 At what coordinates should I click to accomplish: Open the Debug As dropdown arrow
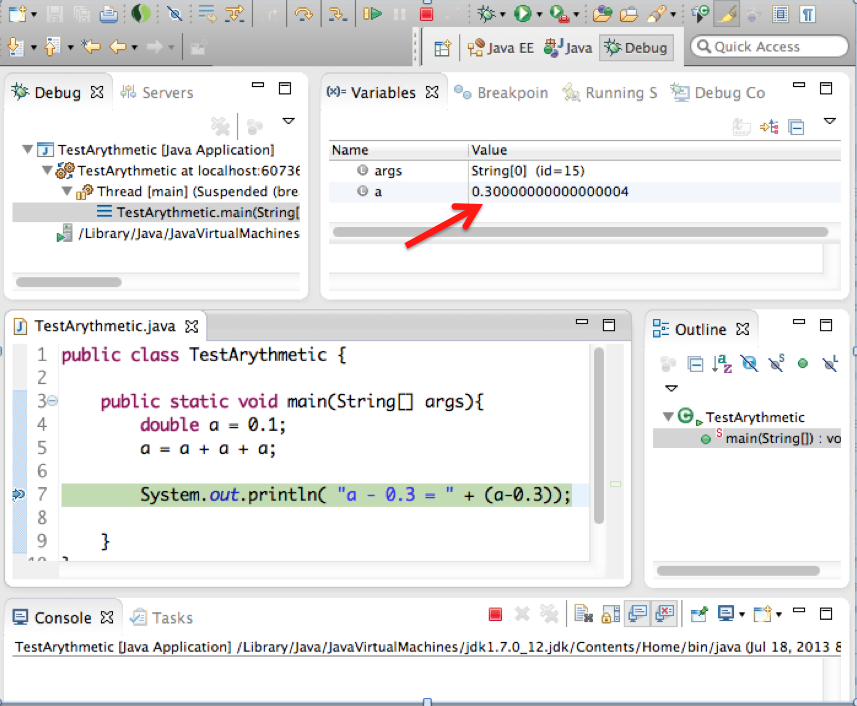point(503,14)
